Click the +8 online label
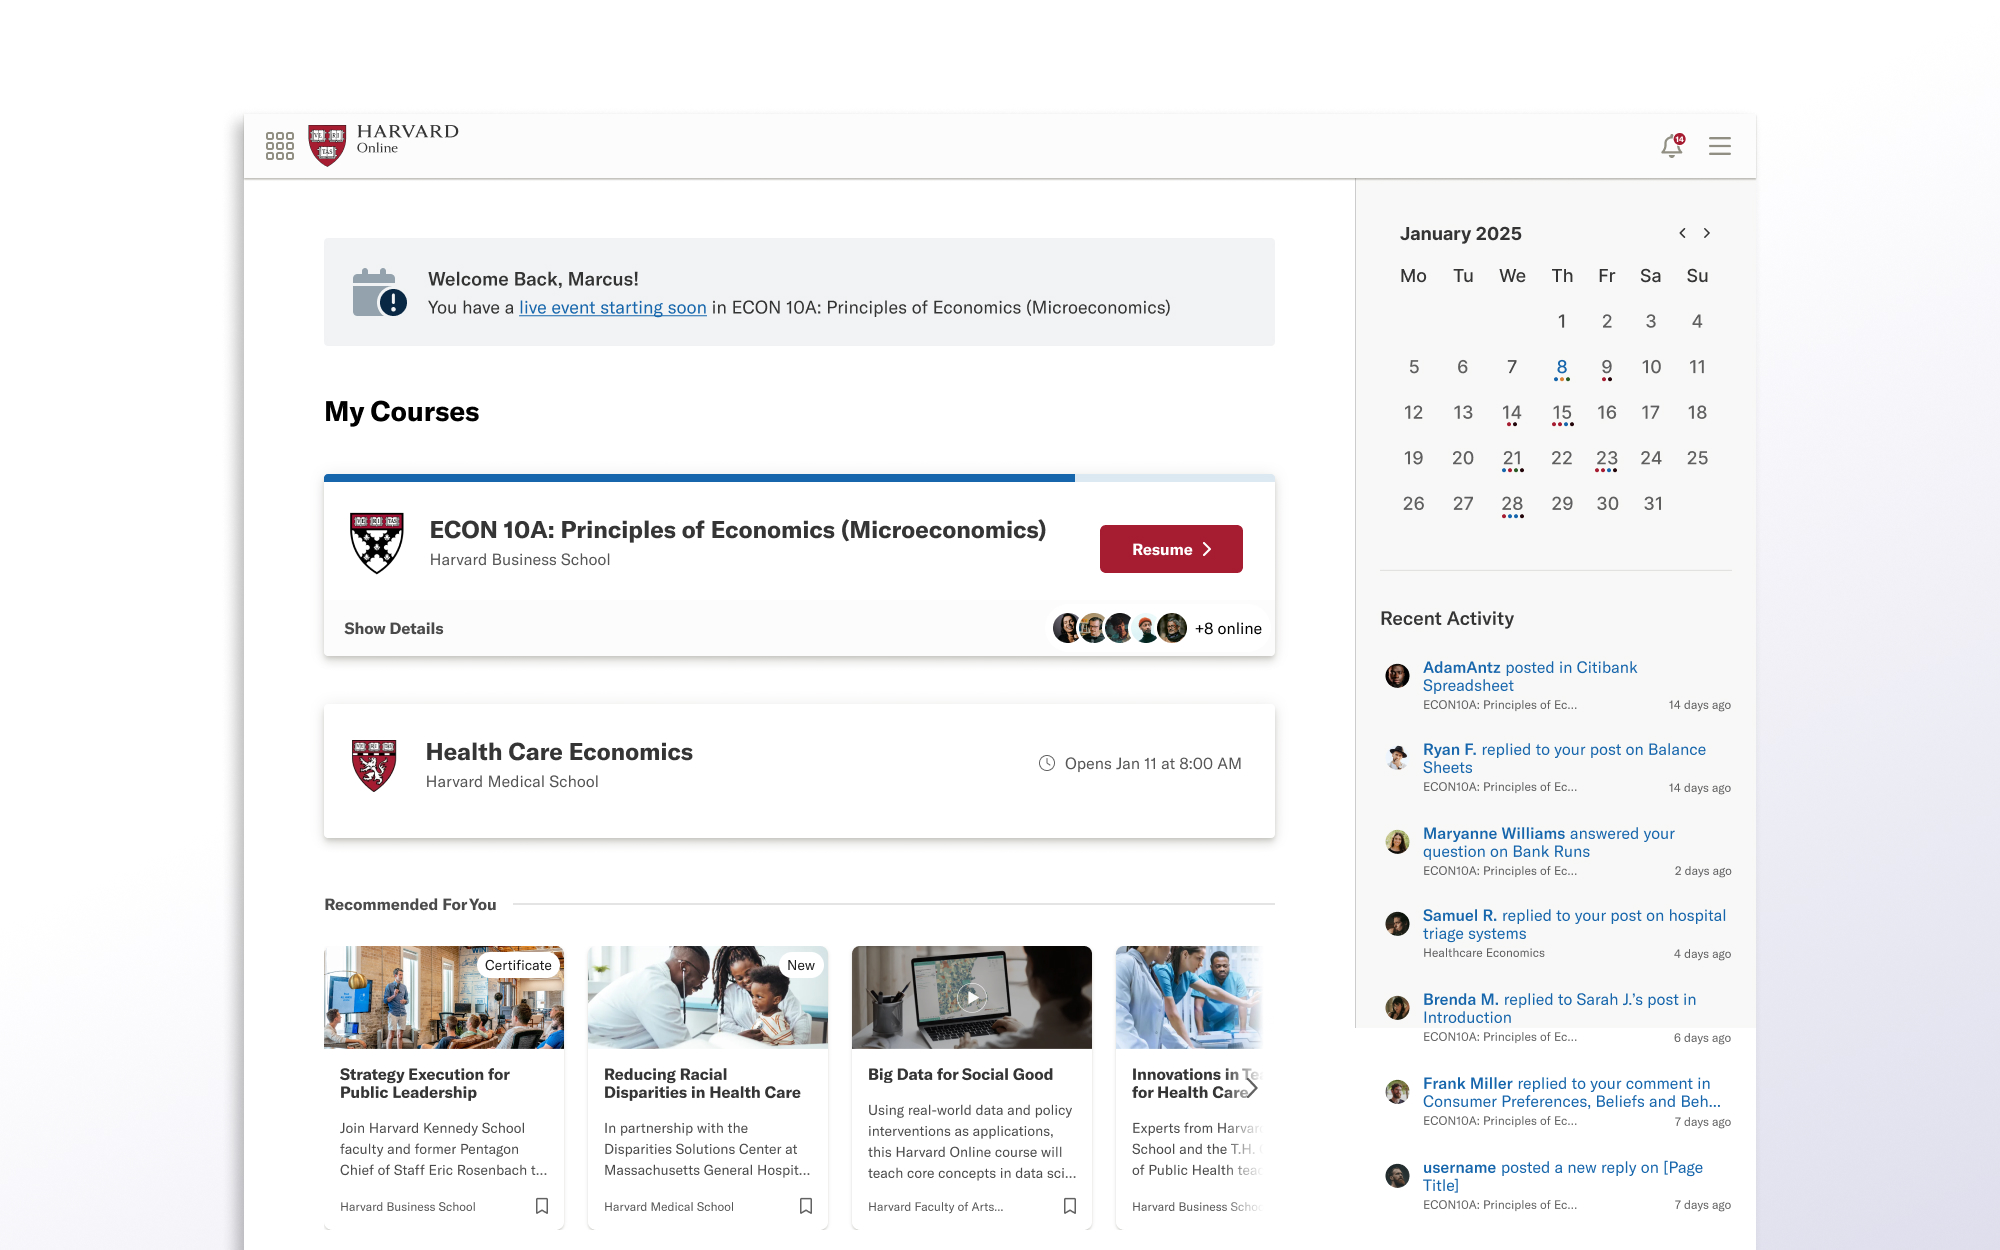The height and width of the screenshot is (1250, 2000). click(x=1228, y=628)
